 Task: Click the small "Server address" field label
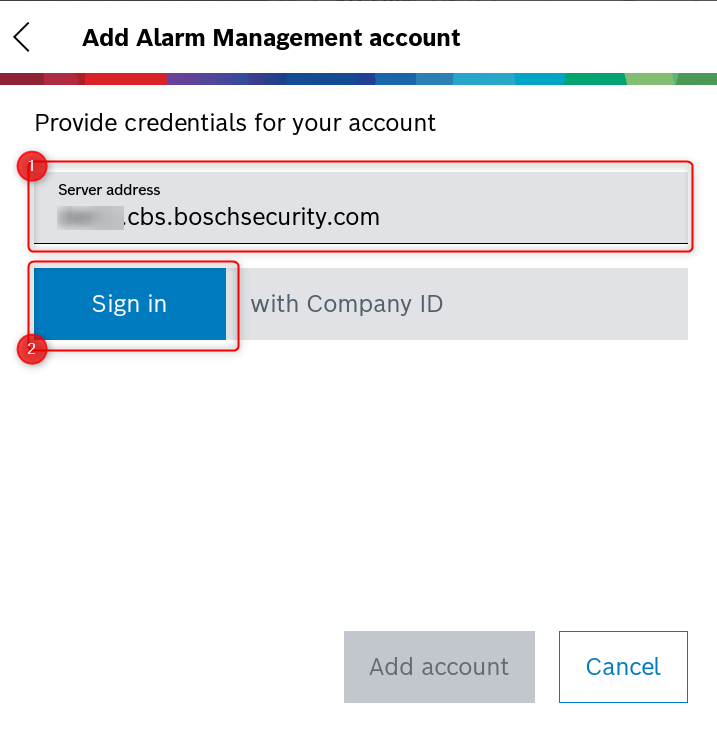(x=109, y=189)
